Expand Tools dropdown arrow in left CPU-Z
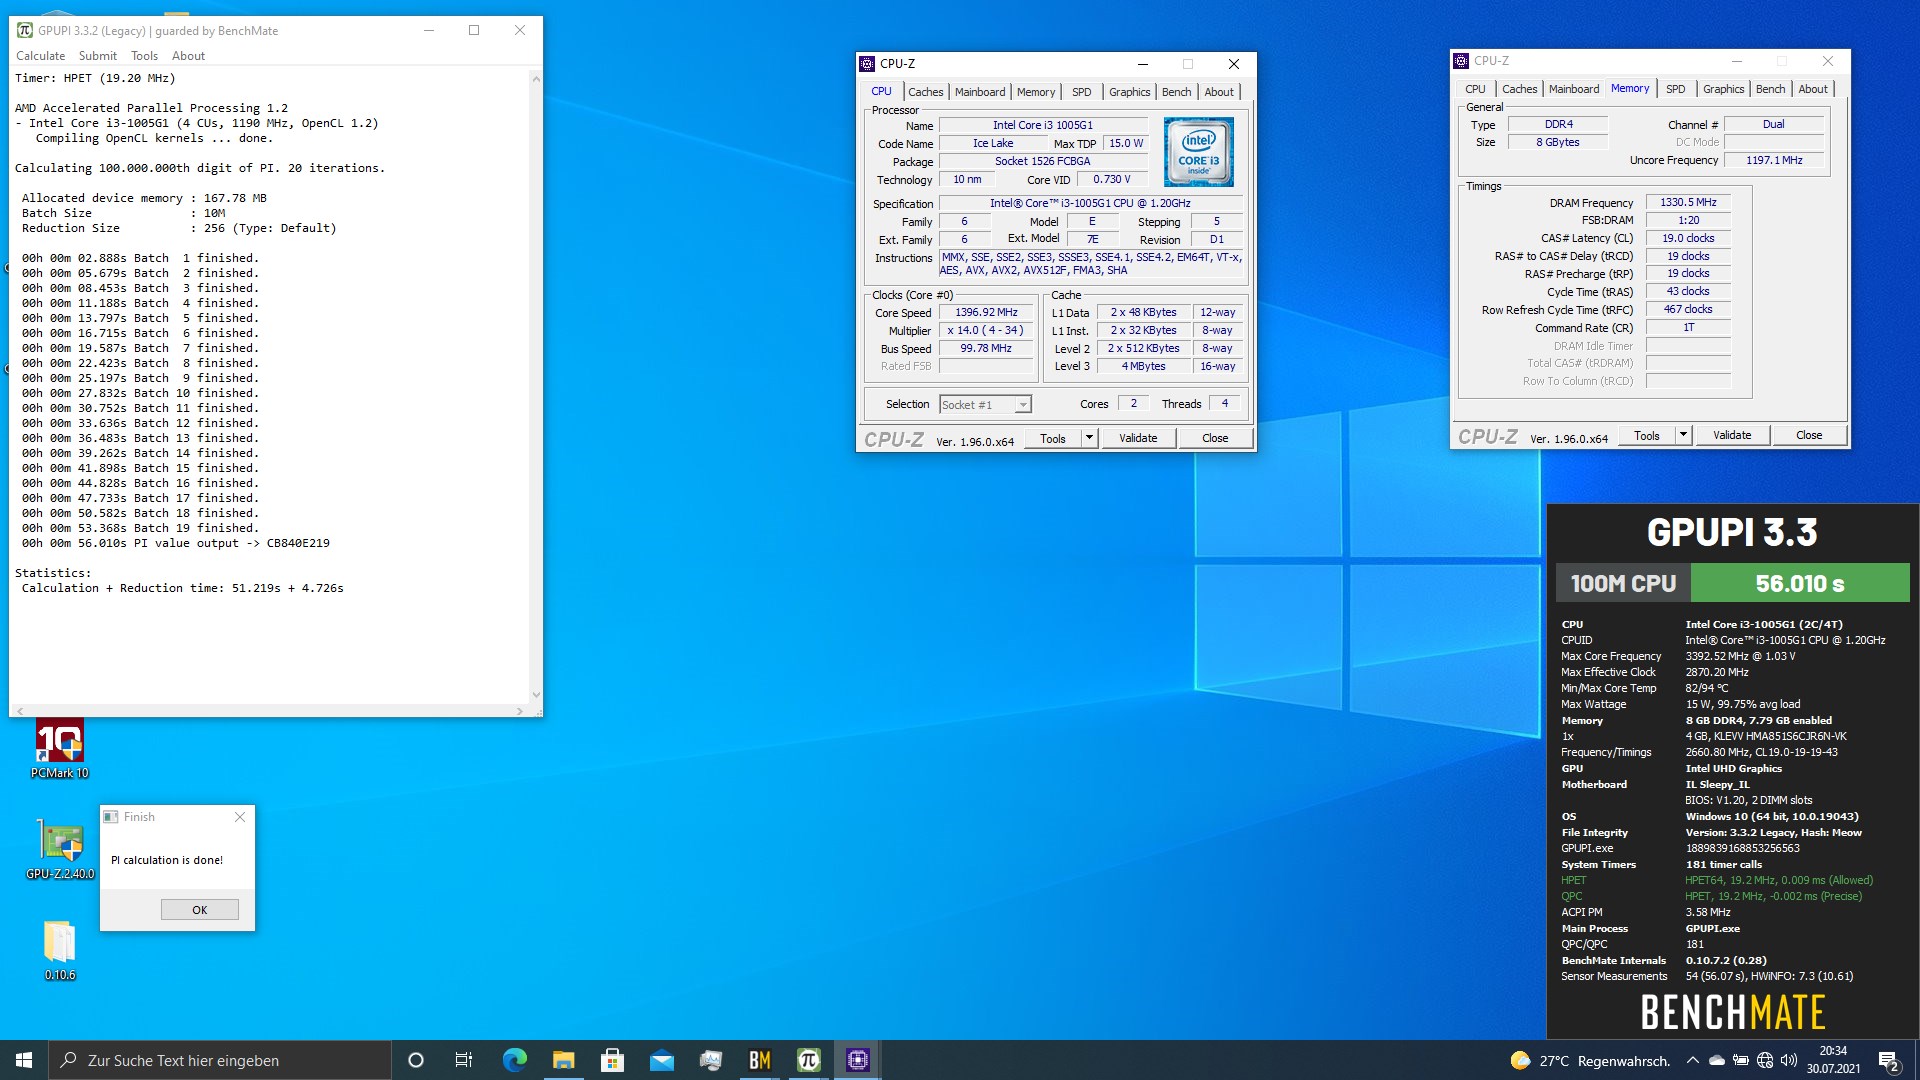The width and height of the screenshot is (1920, 1080). (x=1090, y=438)
